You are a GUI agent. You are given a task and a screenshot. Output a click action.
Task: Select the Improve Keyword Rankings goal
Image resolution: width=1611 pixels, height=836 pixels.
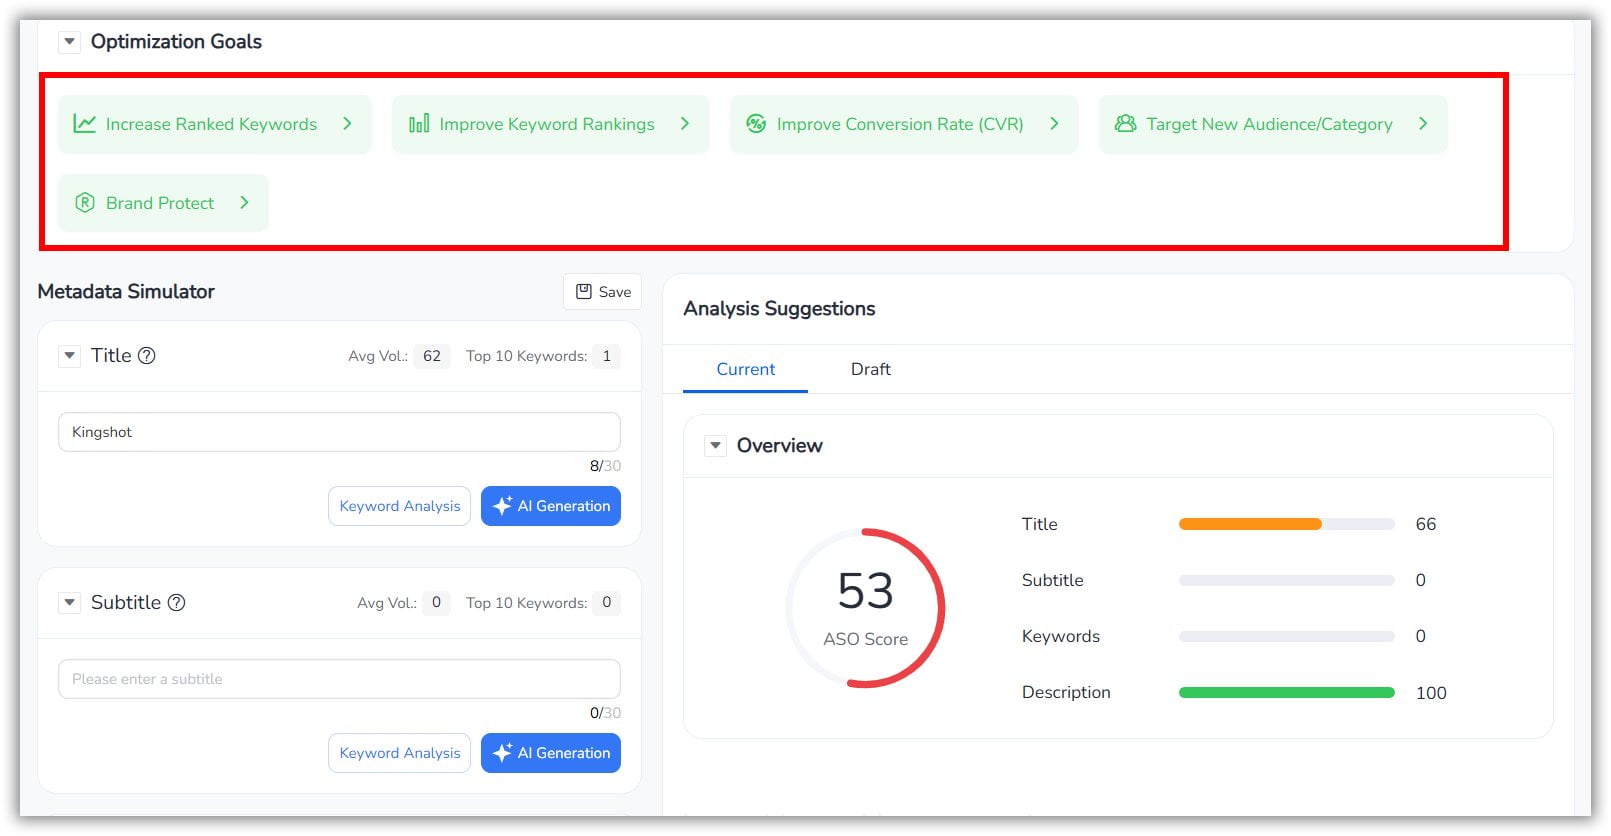pos(550,124)
